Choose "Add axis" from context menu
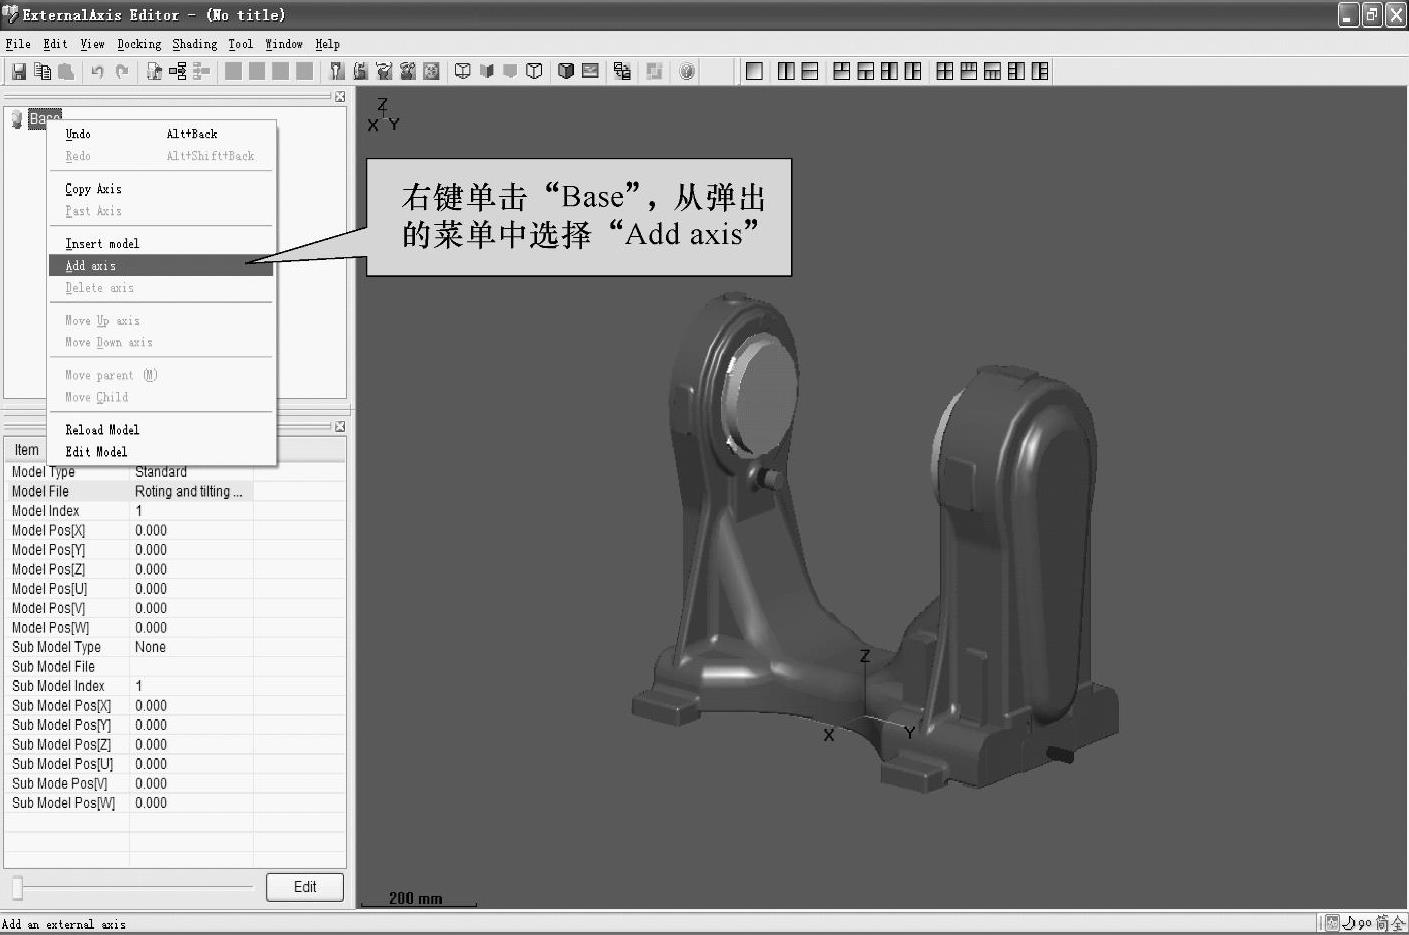Image resolution: width=1409 pixels, height=935 pixels. [91, 266]
